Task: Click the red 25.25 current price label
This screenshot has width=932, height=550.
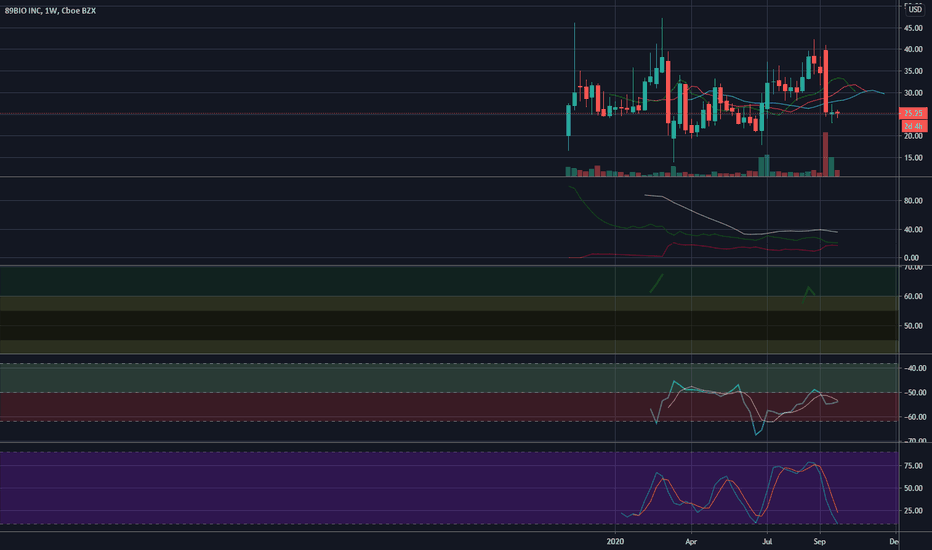Action: point(914,113)
